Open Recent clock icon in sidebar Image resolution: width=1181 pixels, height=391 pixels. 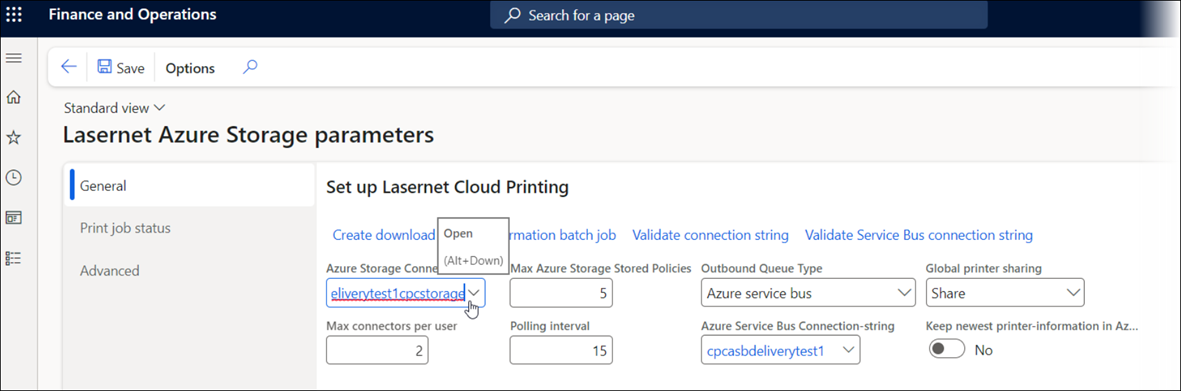pos(14,178)
